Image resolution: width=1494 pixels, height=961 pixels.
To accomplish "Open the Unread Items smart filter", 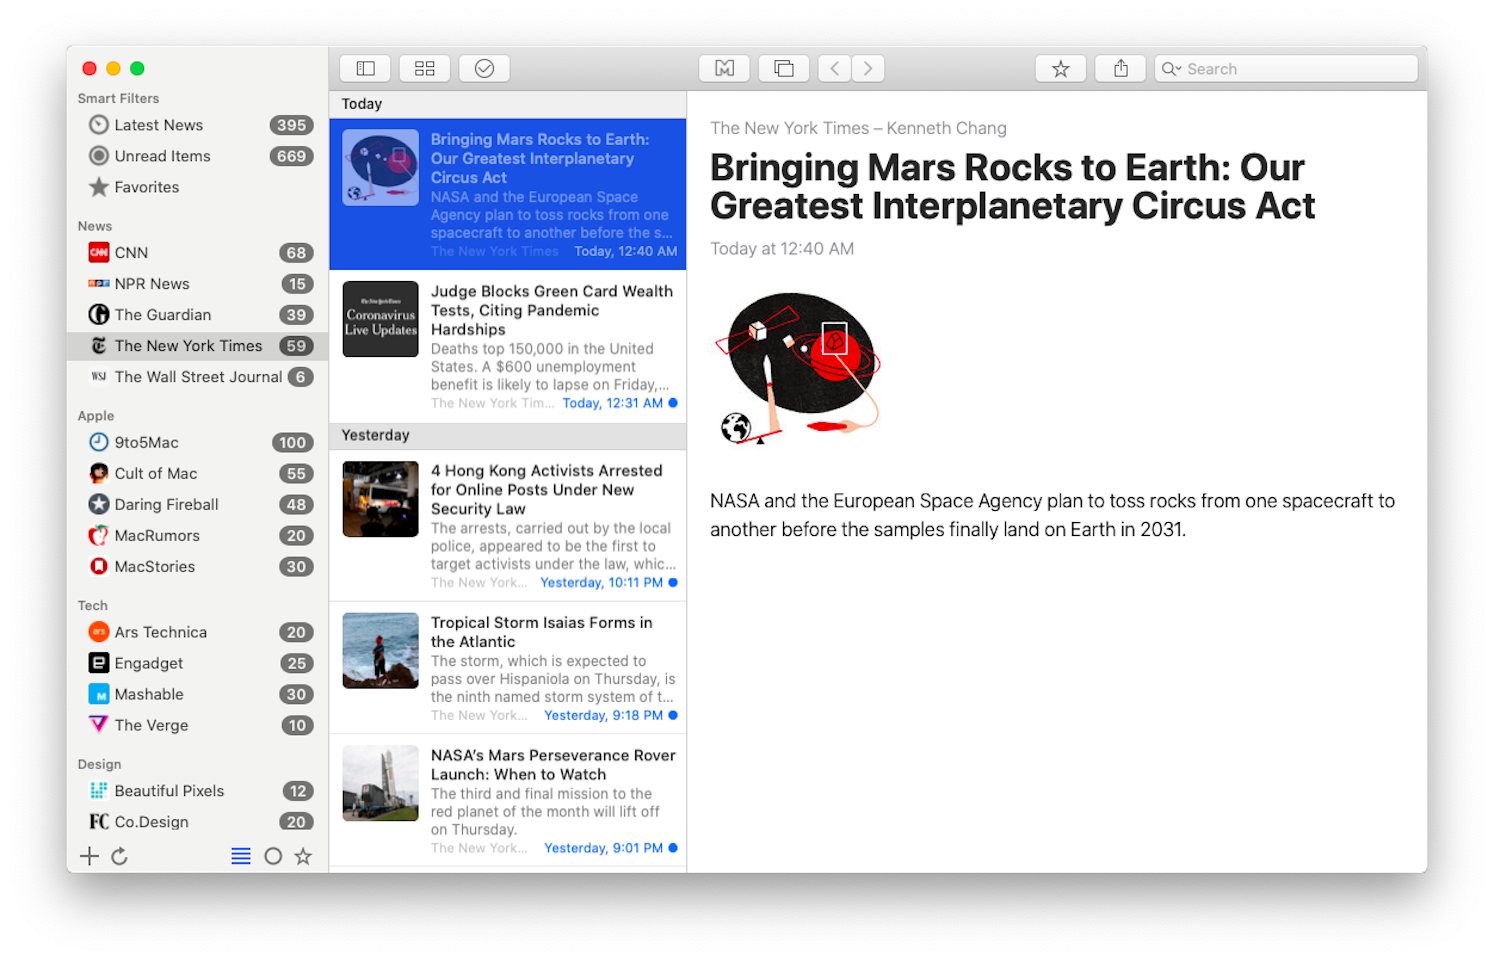I will [163, 156].
